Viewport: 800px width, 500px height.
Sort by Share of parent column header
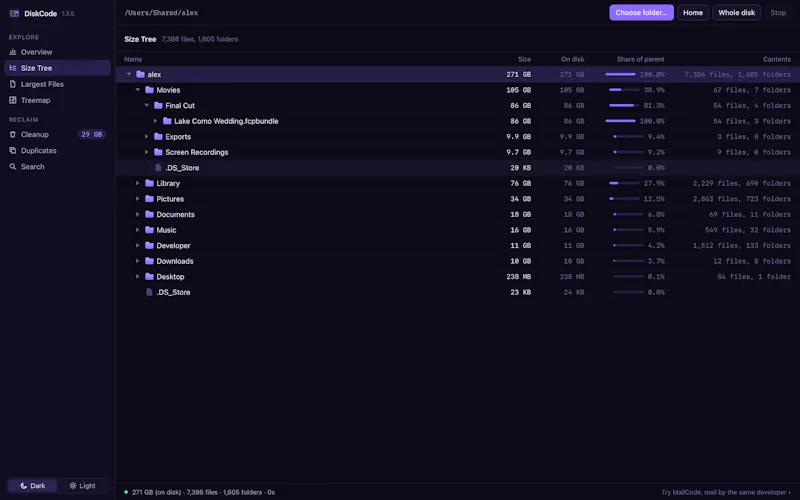pyautogui.click(x=640, y=59)
